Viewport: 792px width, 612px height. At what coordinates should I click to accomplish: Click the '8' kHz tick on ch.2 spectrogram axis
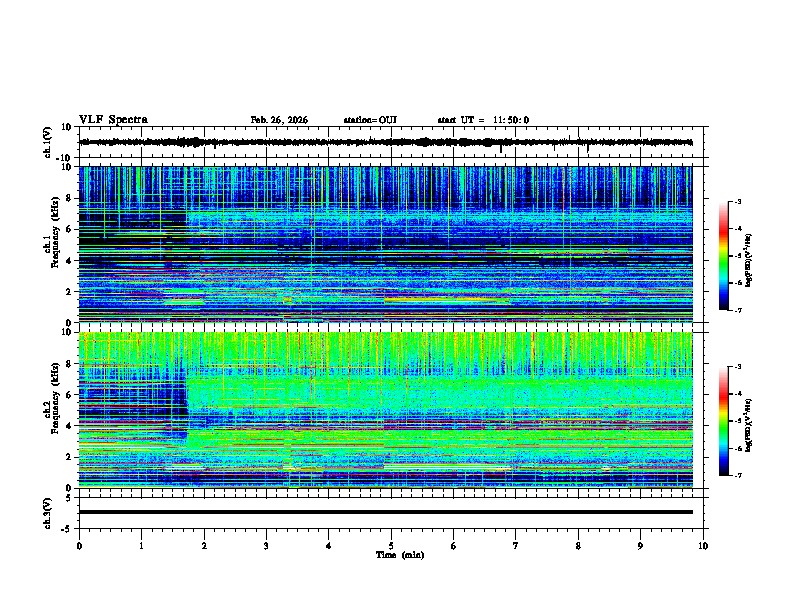[70, 364]
